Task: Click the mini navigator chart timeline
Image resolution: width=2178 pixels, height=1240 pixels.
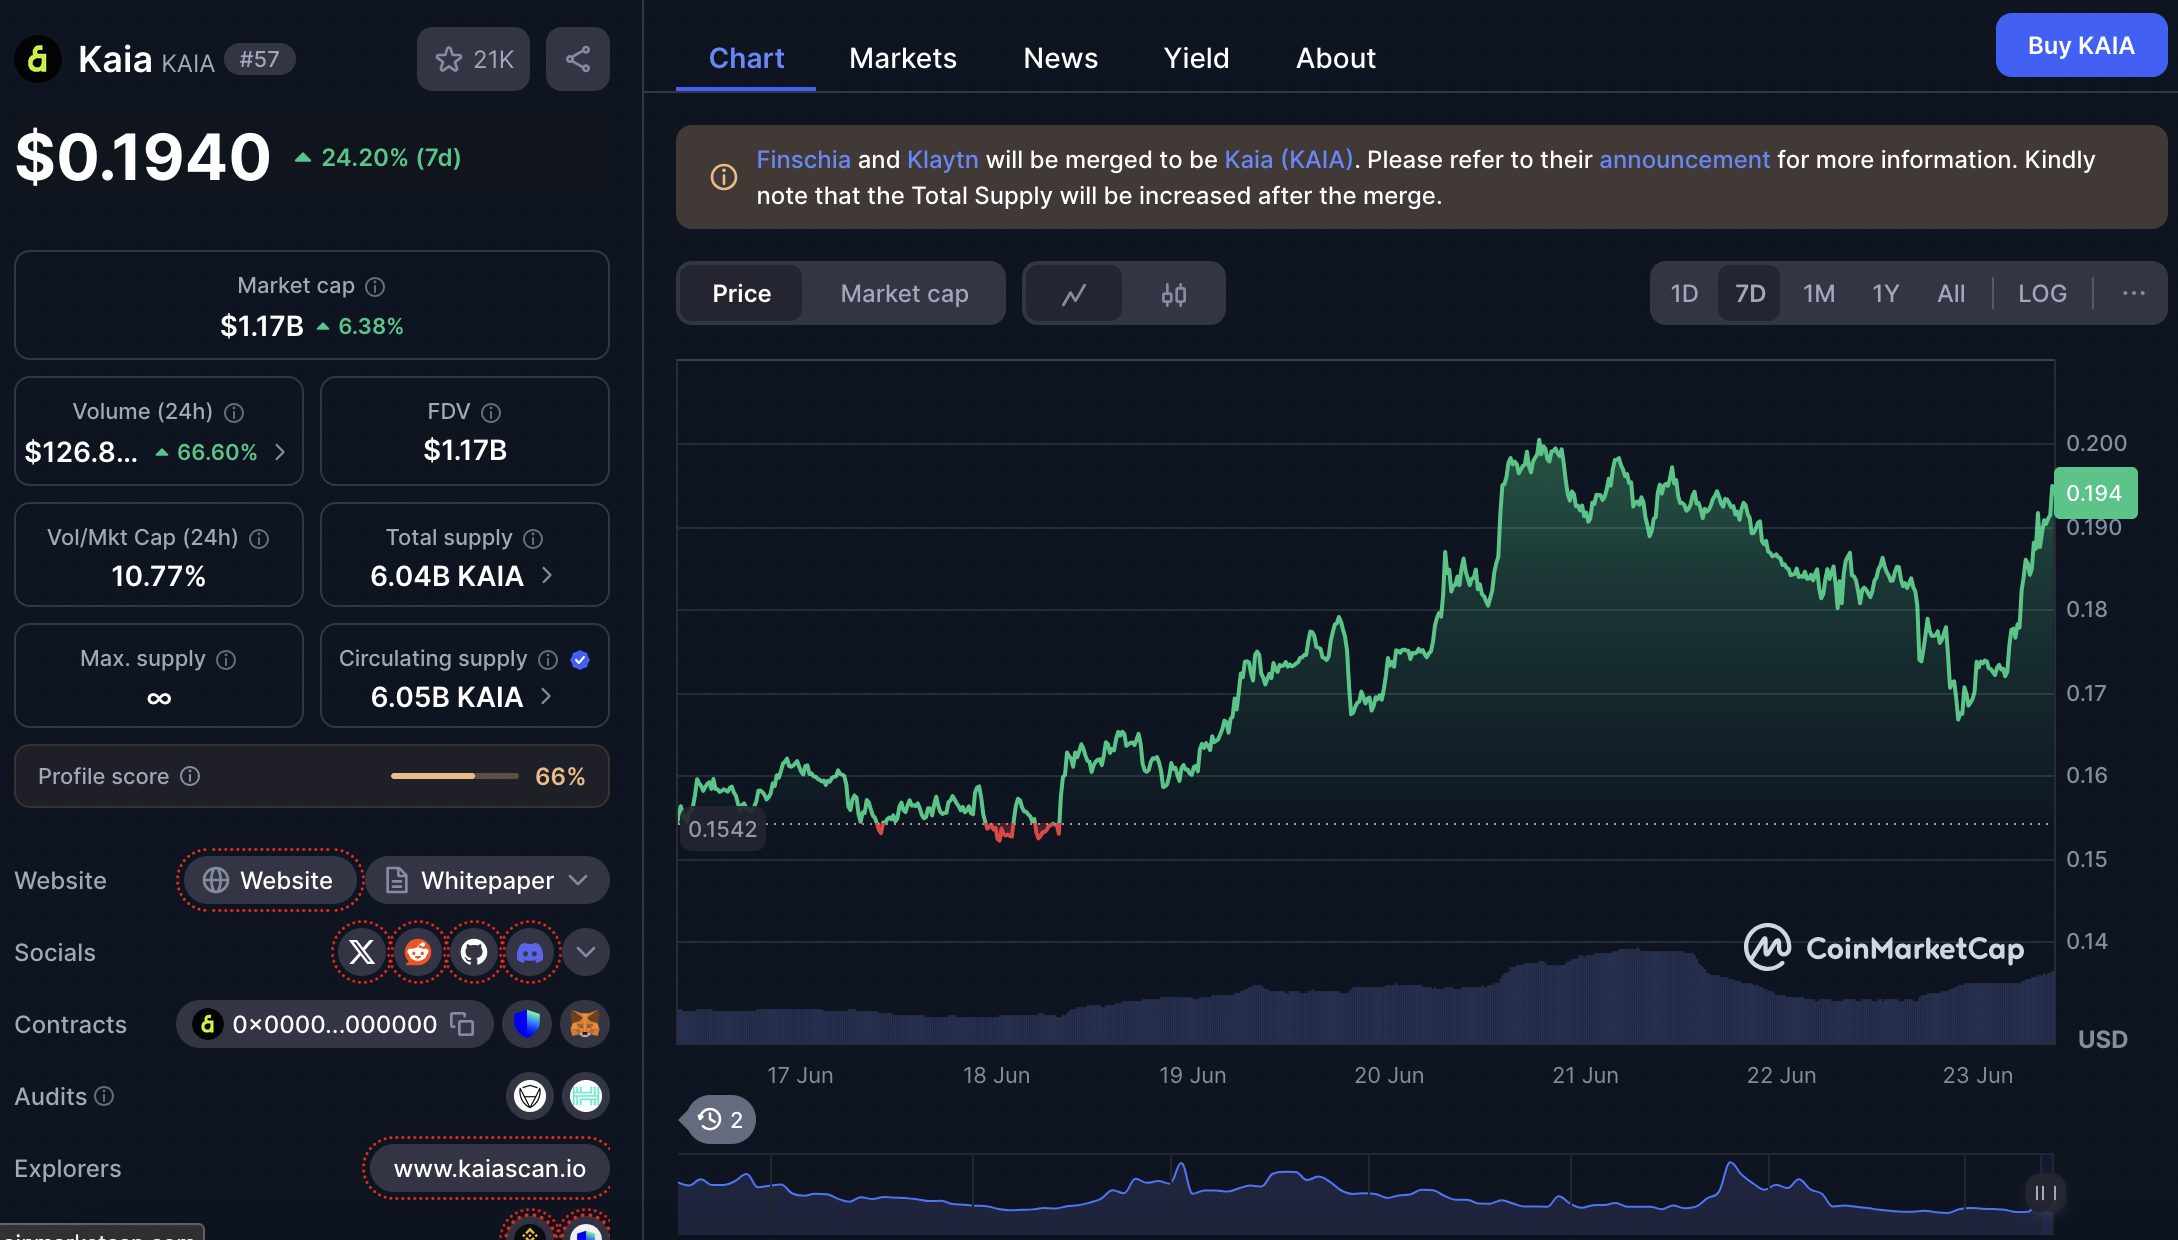Action: (x=1365, y=1194)
